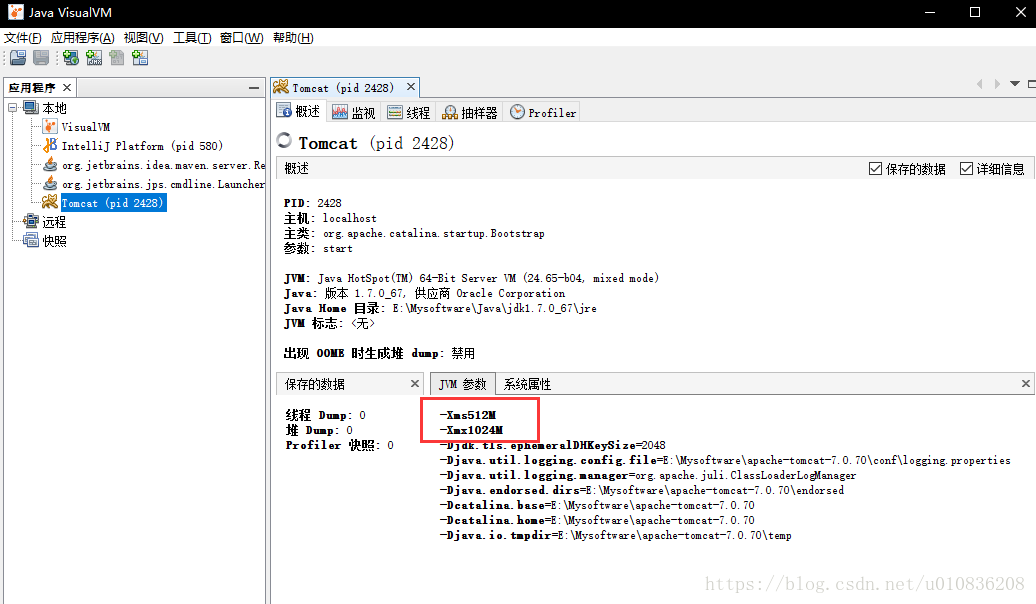The image size is (1036, 604).
Task: Select VisualVM in the applications tree
Action: click(x=86, y=126)
